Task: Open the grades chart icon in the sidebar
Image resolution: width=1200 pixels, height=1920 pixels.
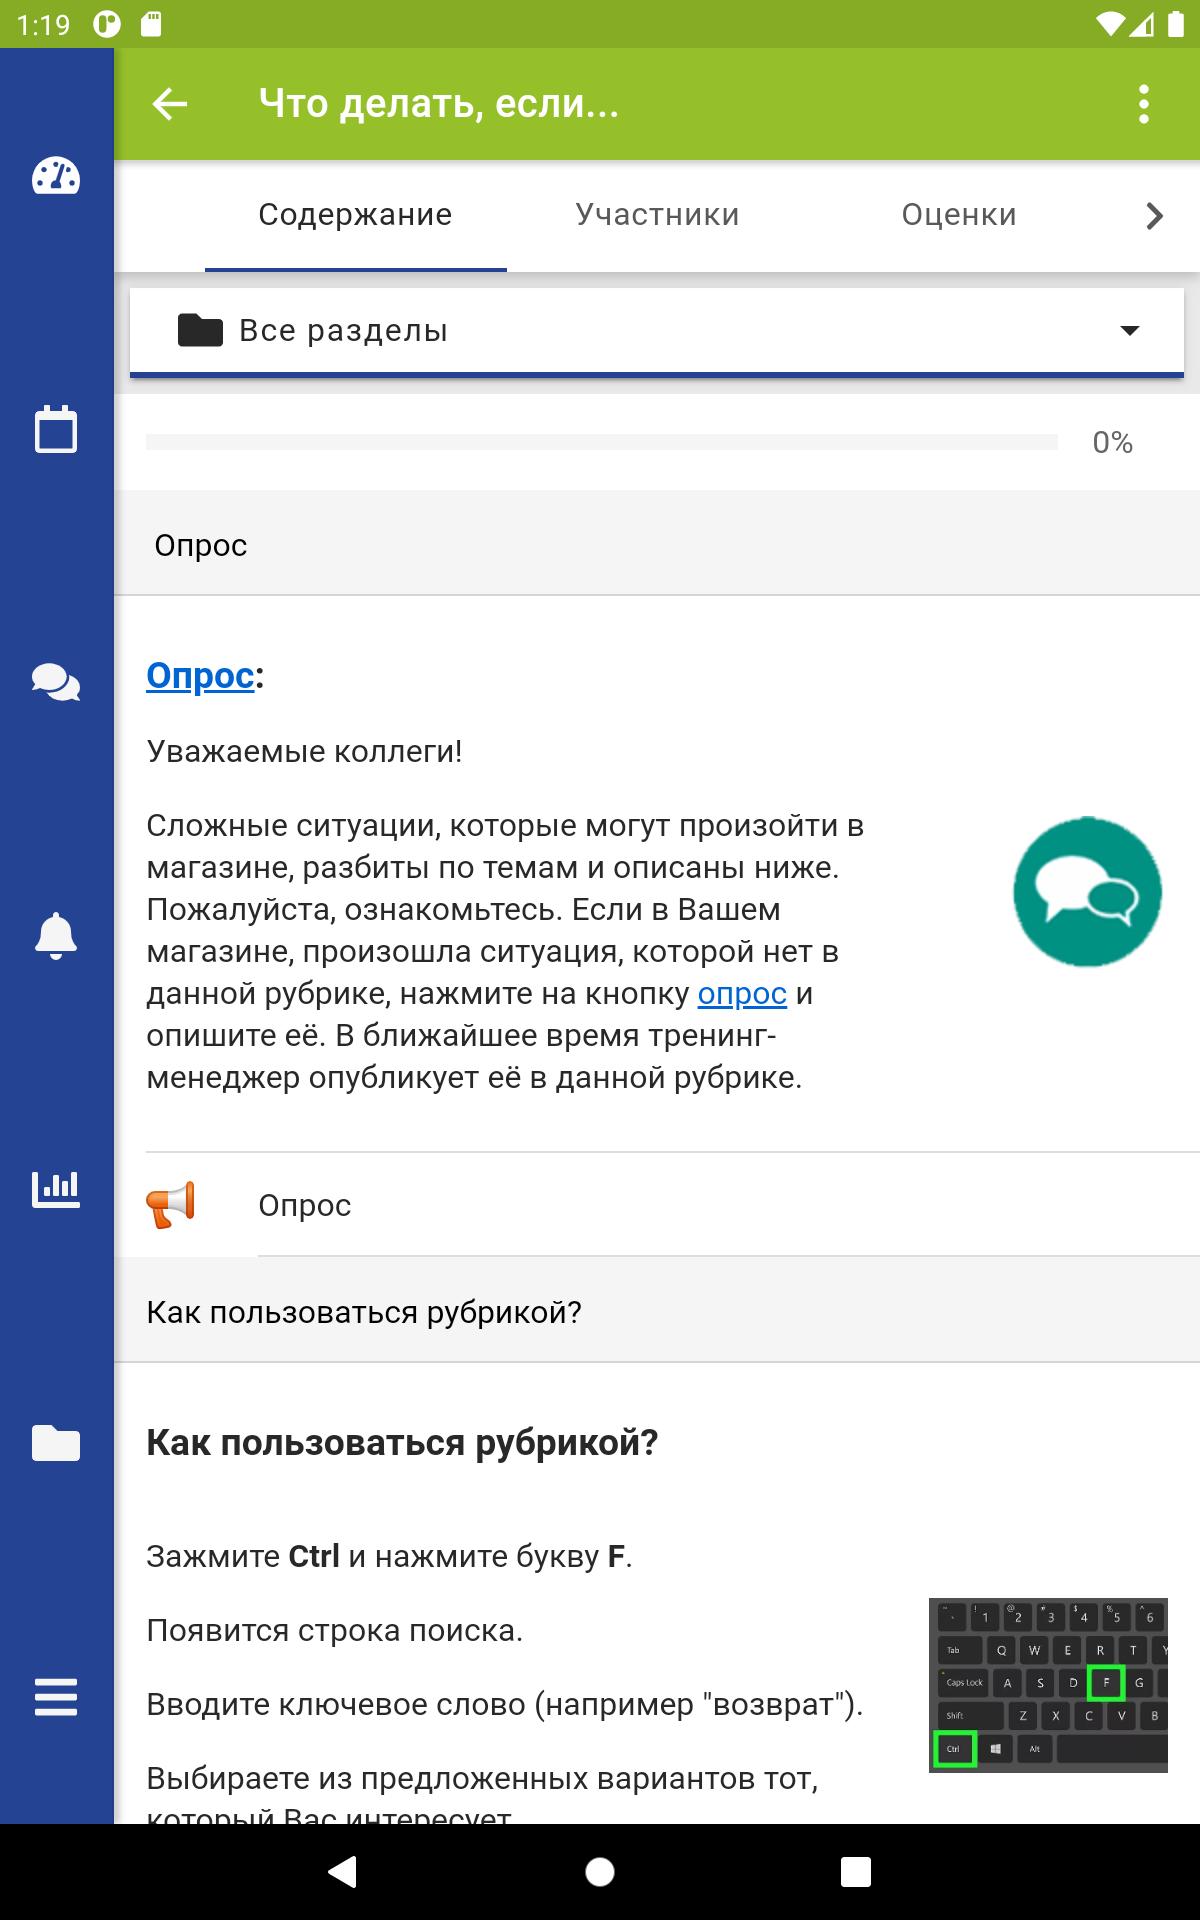Action: (x=56, y=1189)
